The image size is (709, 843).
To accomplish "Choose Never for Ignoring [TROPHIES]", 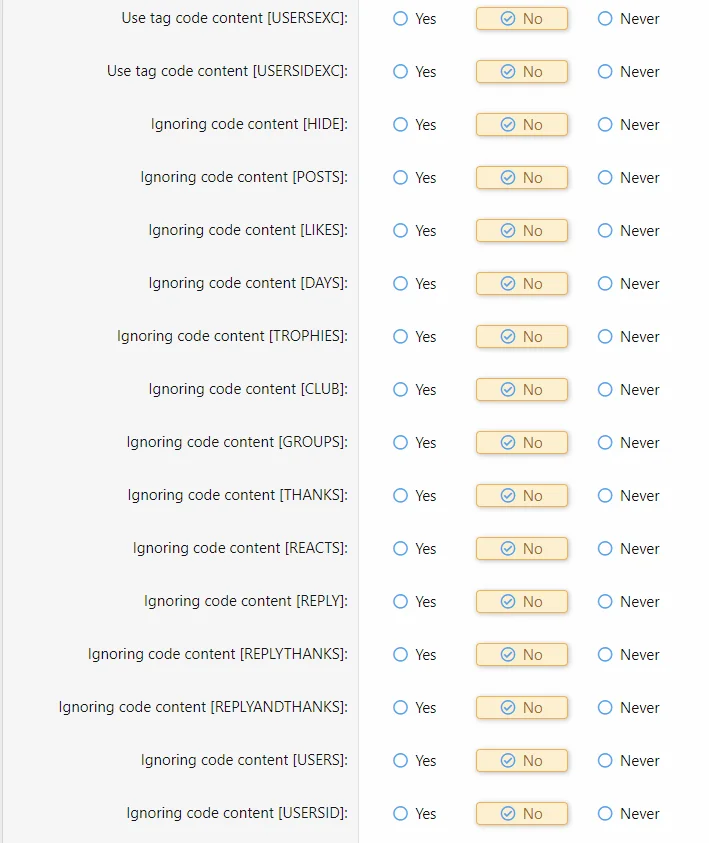I will 605,337.
